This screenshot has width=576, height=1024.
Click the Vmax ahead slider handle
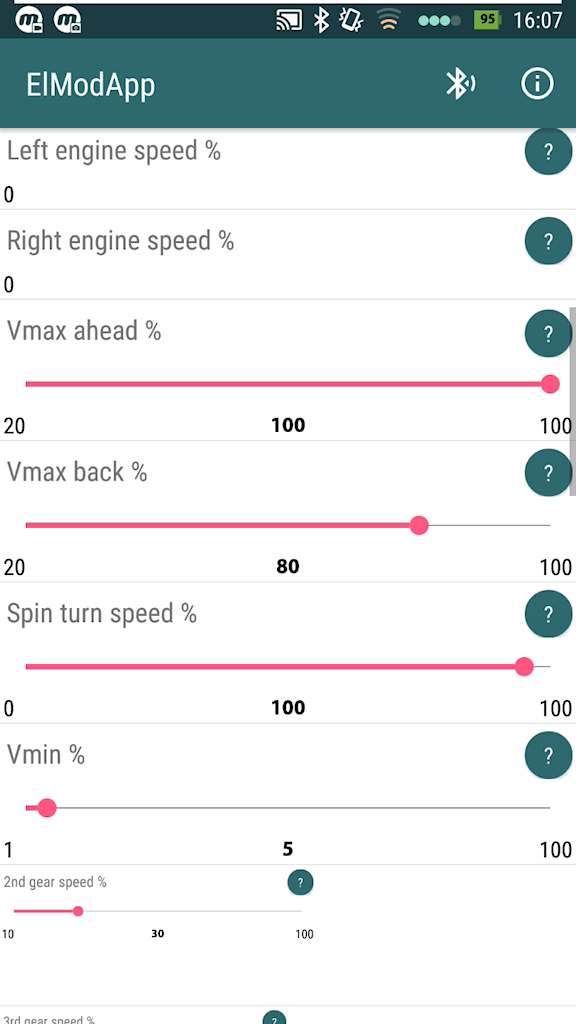551,384
